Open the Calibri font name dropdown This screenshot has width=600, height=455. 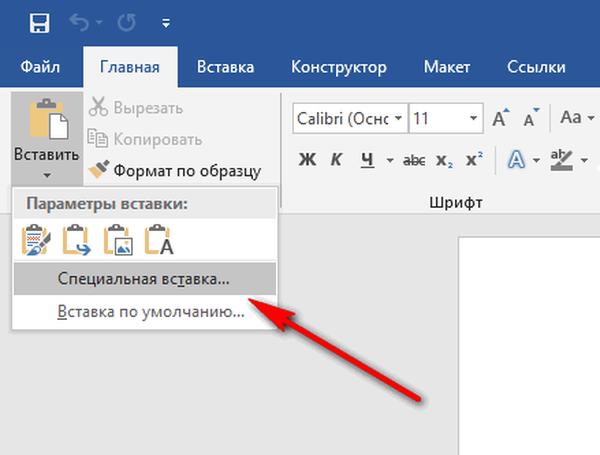coord(400,119)
